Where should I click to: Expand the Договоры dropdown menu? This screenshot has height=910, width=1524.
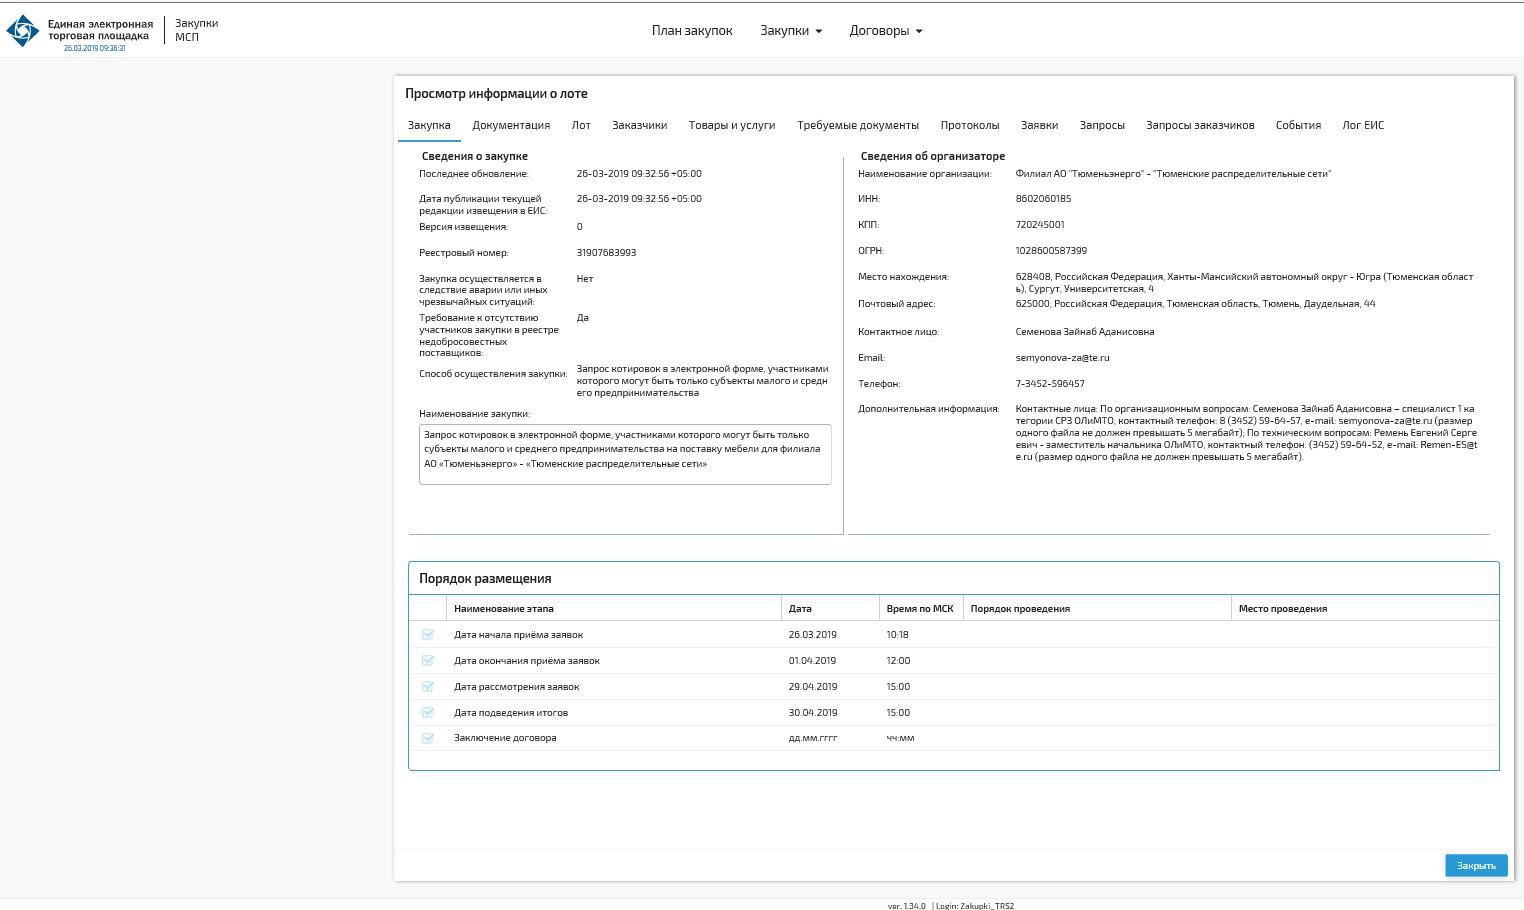pyautogui.click(x=885, y=31)
